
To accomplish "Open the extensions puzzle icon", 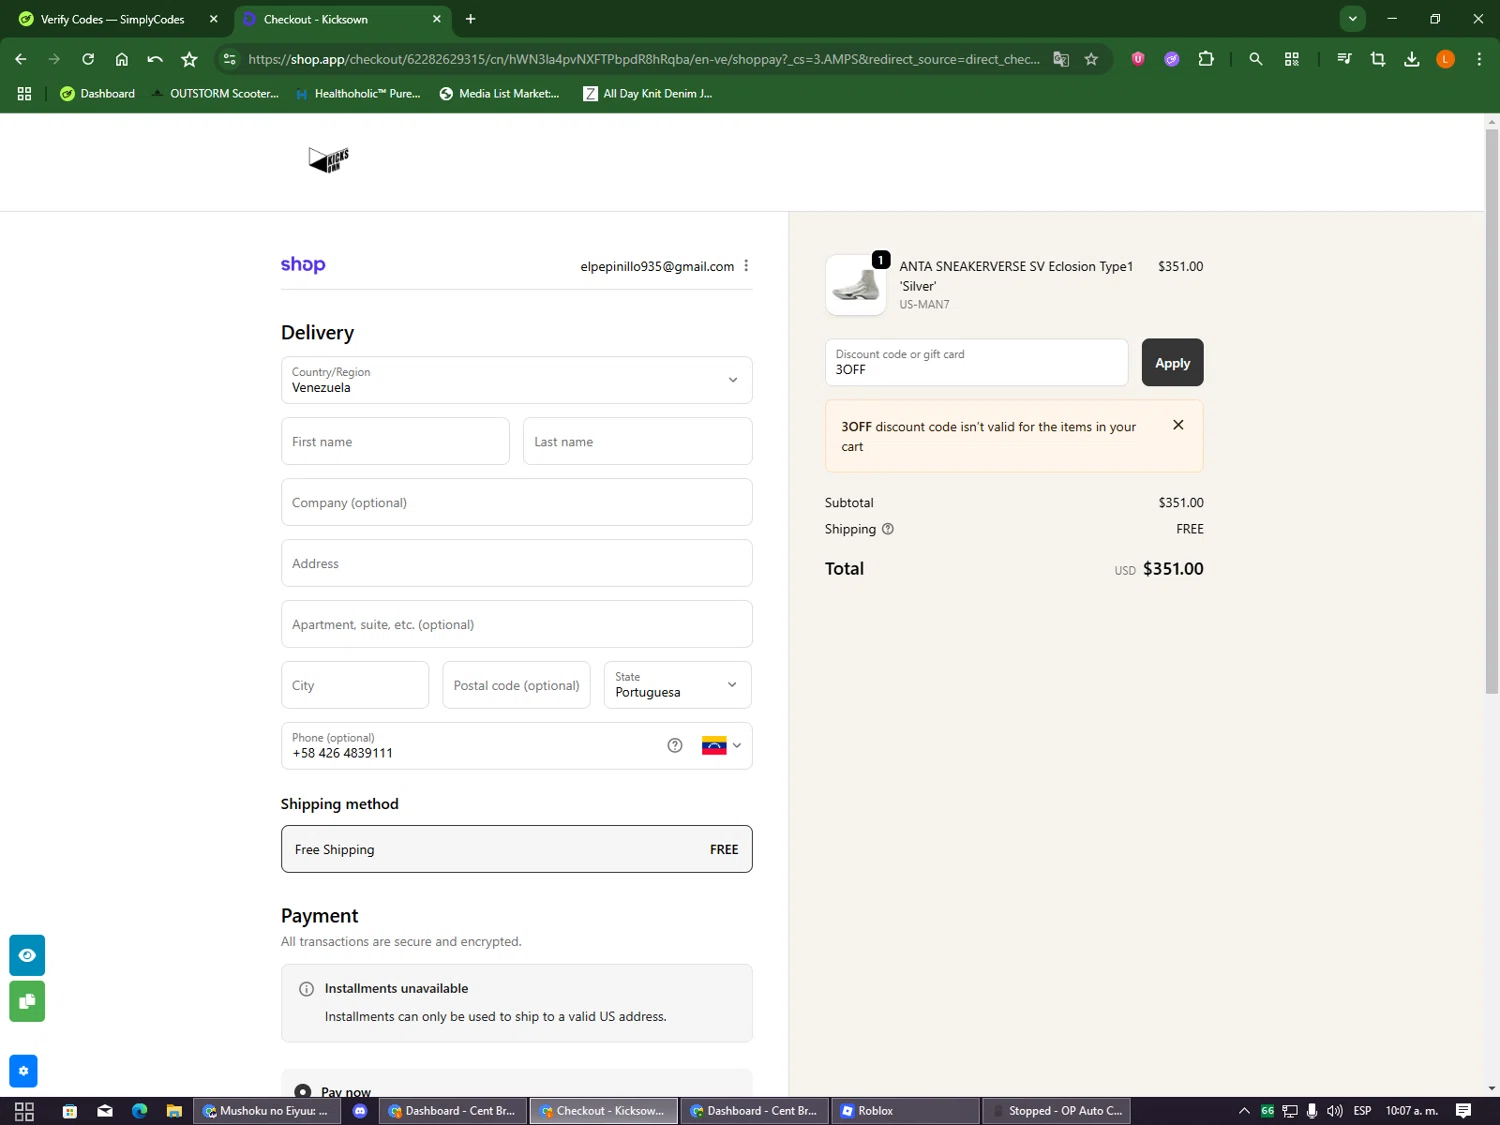I will tap(1206, 59).
